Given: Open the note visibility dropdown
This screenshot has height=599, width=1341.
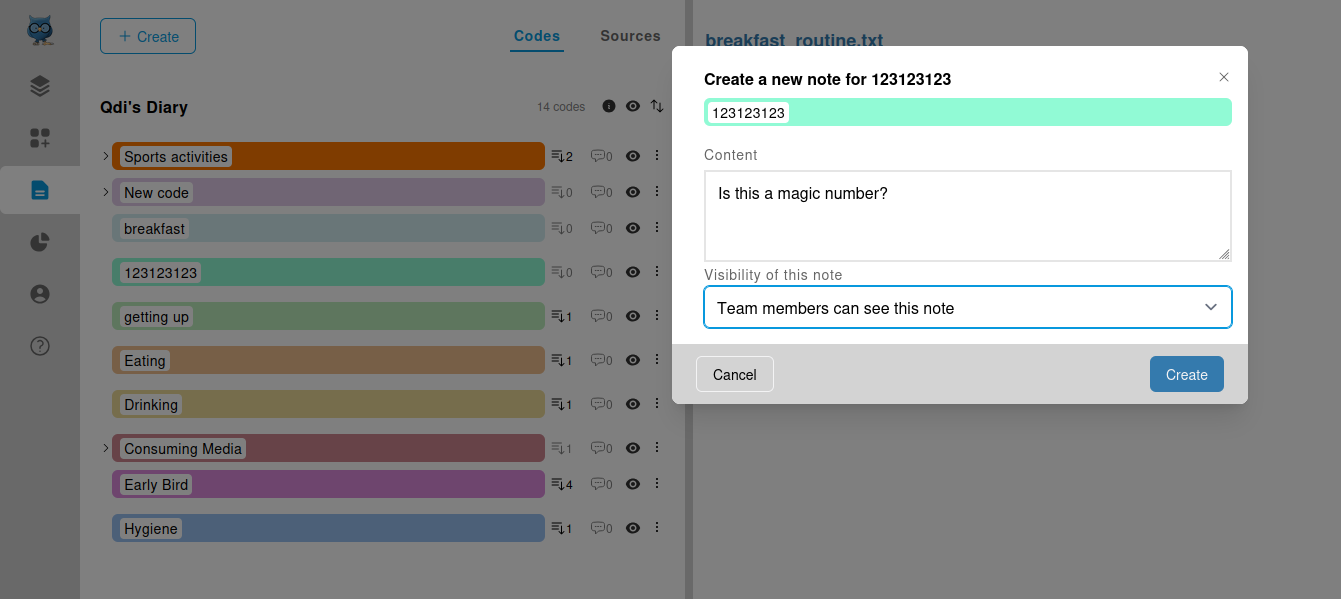Looking at the screenshot, I should pos(968,307).
